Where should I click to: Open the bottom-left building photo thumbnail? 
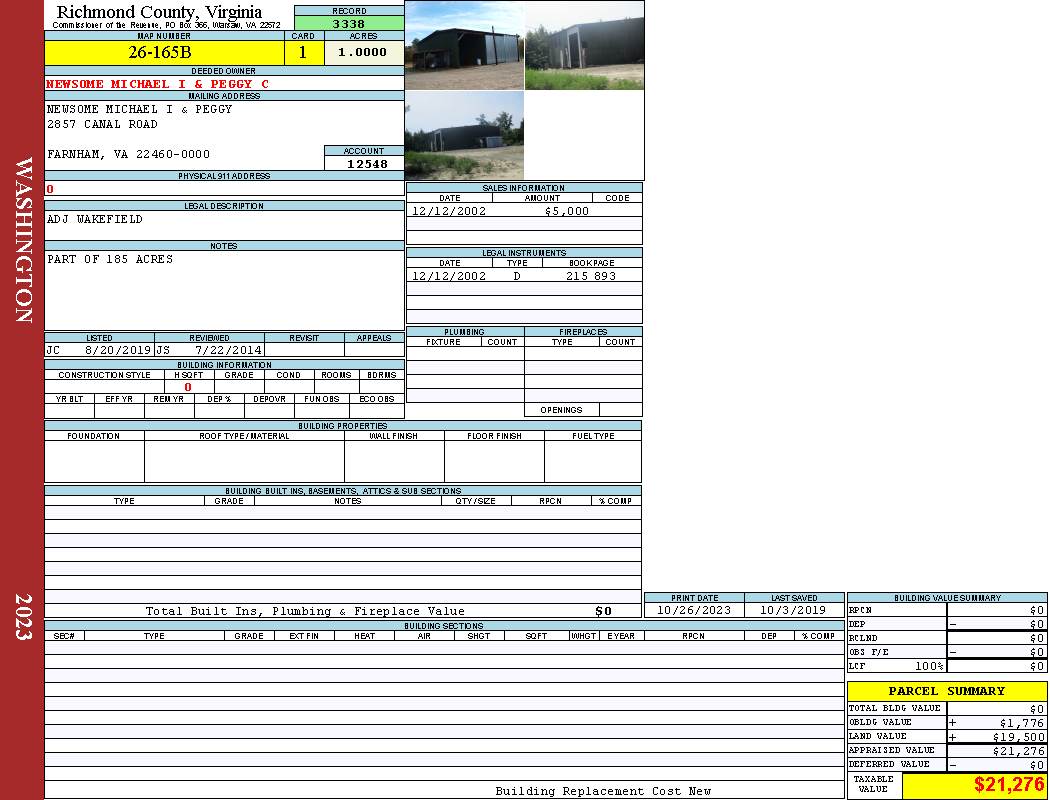pyautogui.click(x=464, y=136)
